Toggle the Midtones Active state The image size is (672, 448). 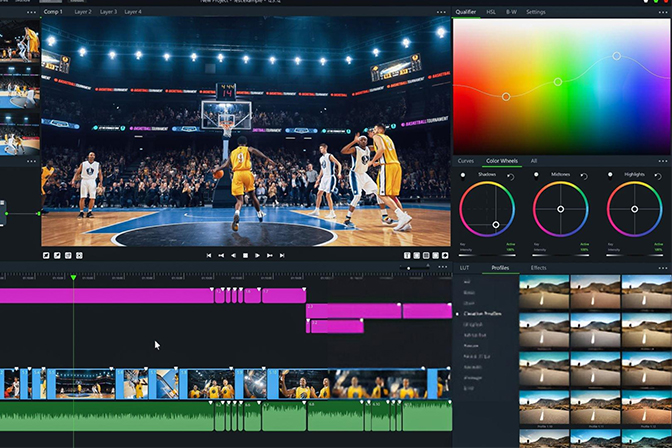pos(585,244)
